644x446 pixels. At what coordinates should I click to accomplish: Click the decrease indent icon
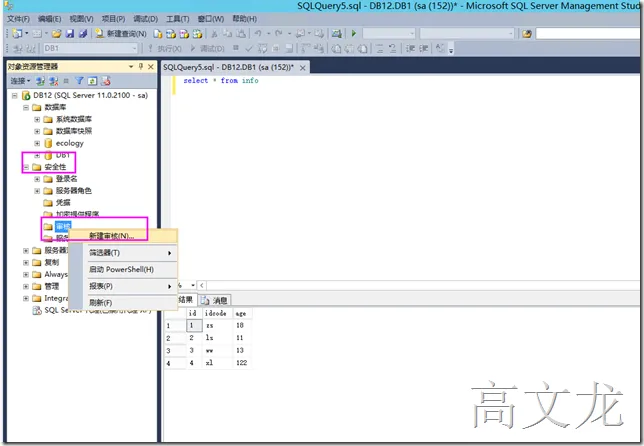(x=410, y=48)
